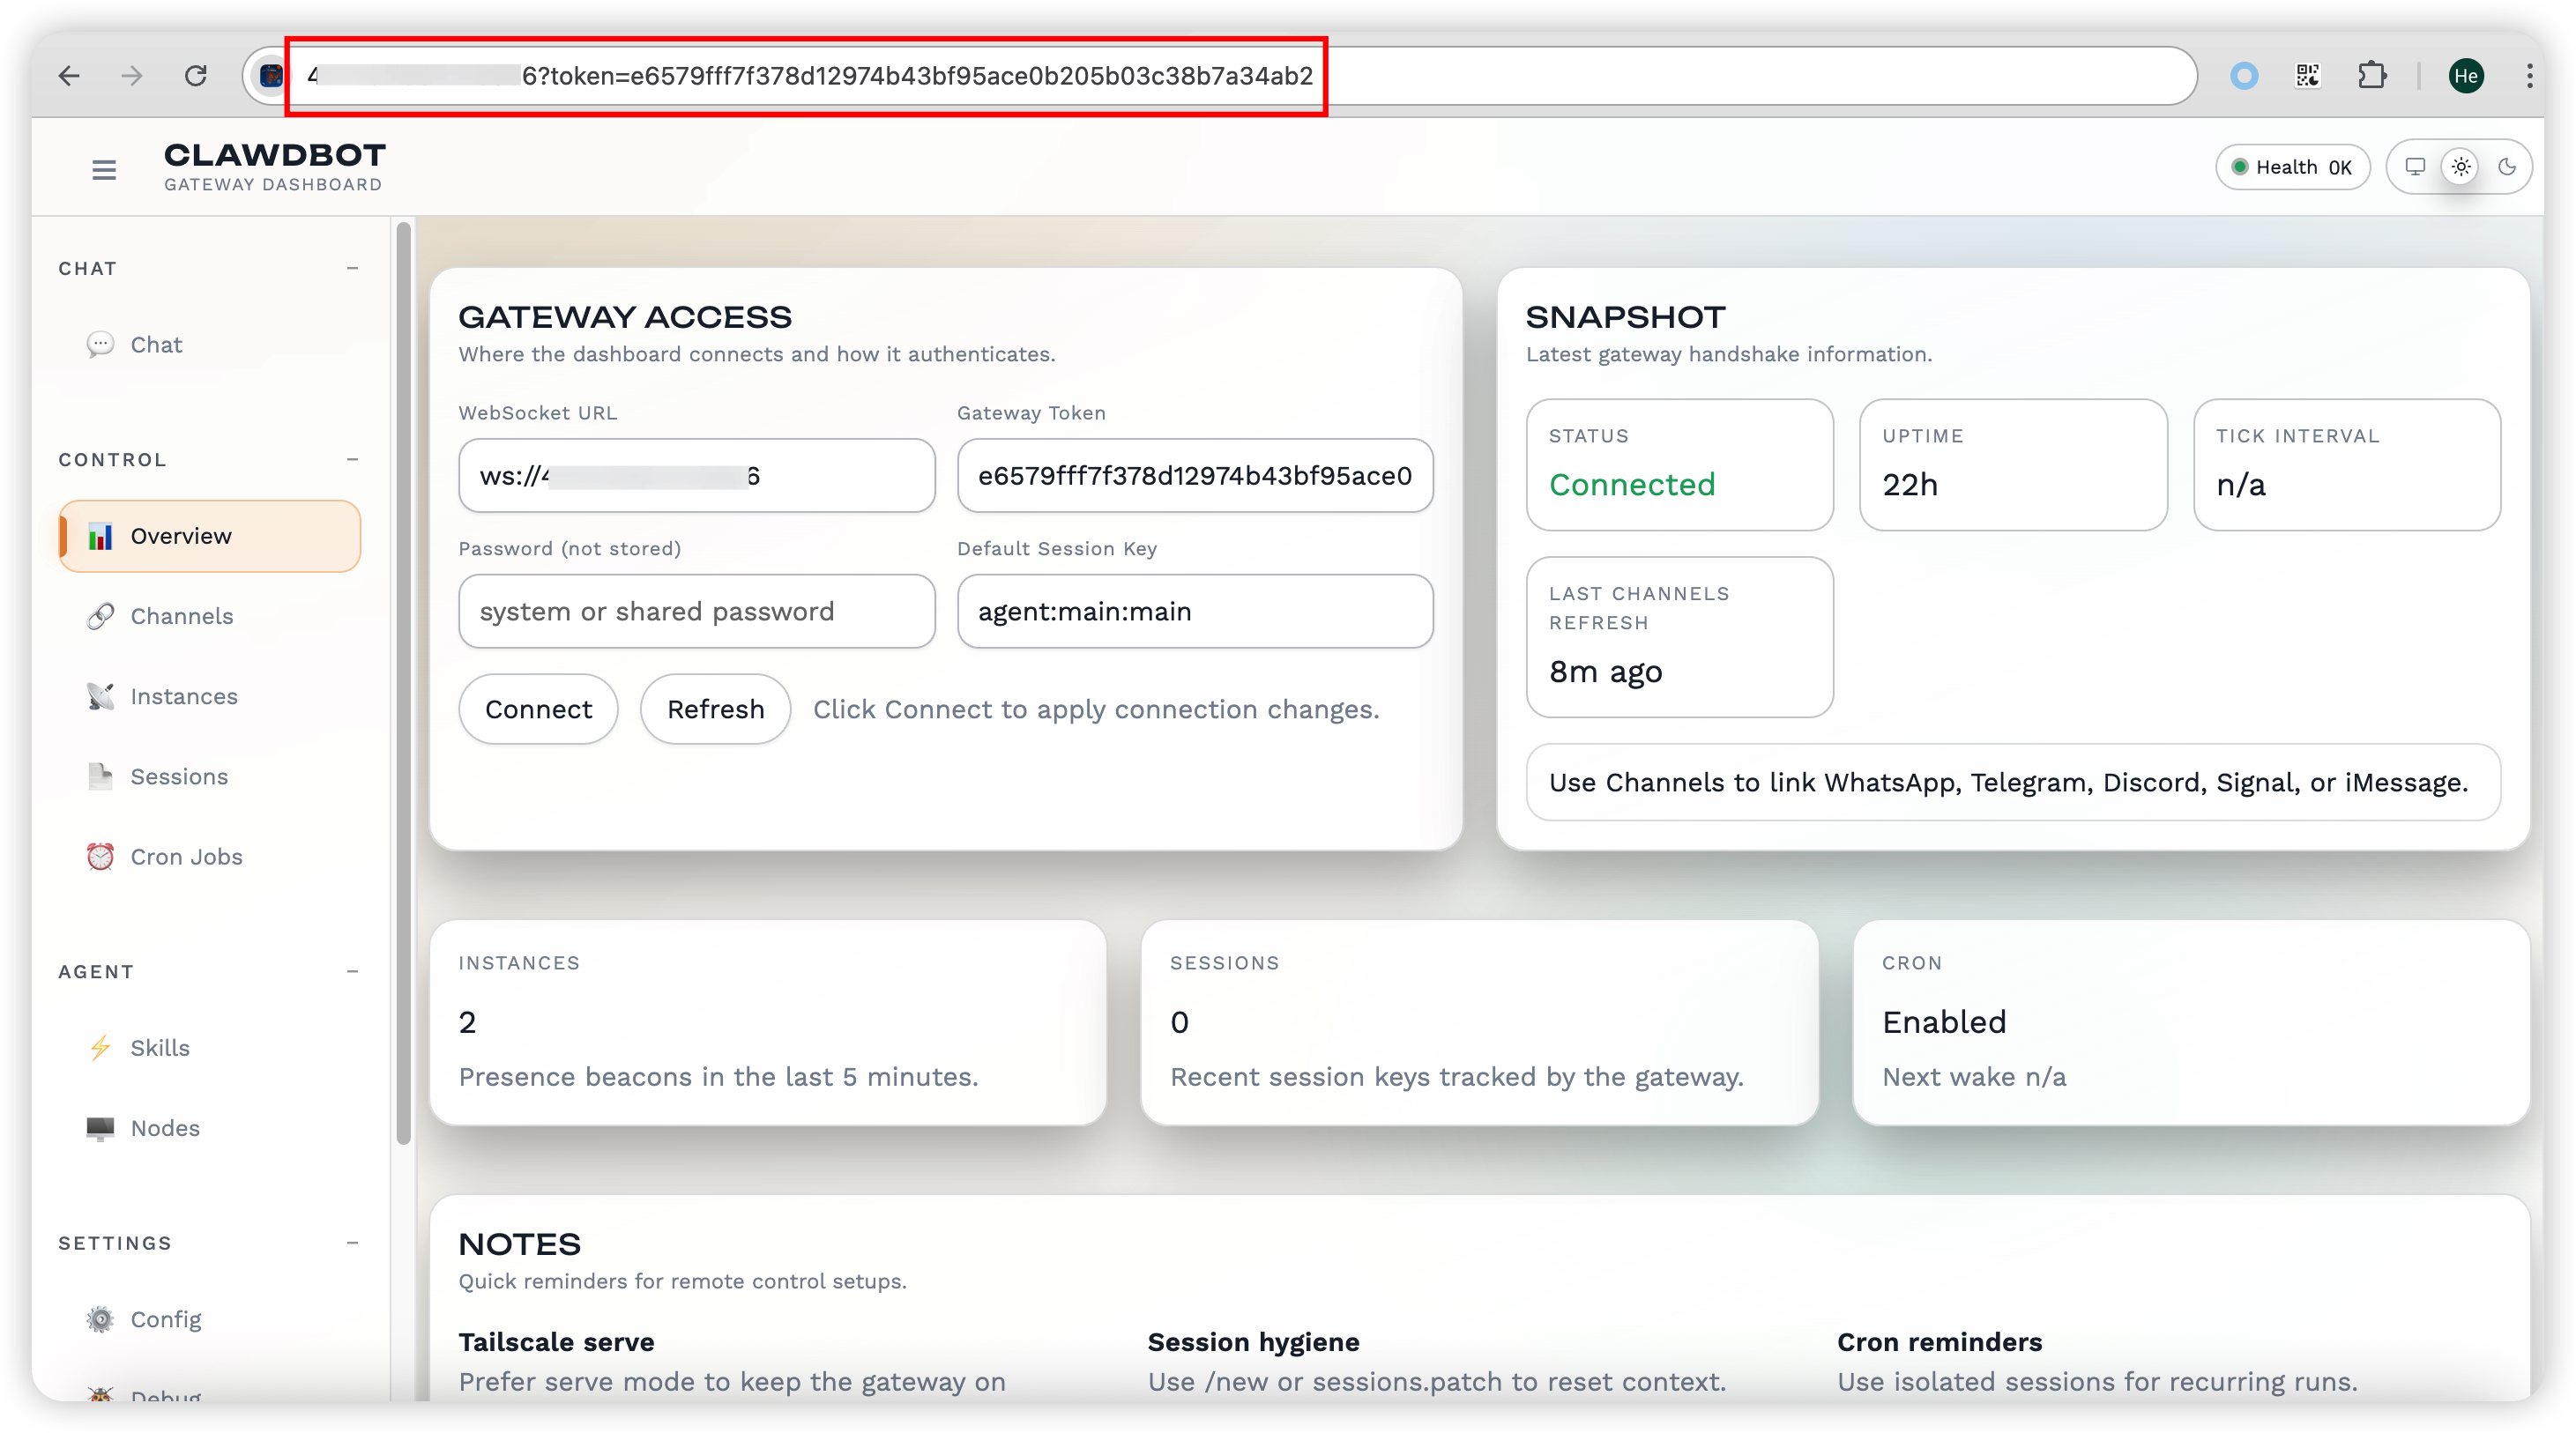Collapse the AGENT sidebar section
Viewport: 2576px width, 1433px height.
click(352, 971)
